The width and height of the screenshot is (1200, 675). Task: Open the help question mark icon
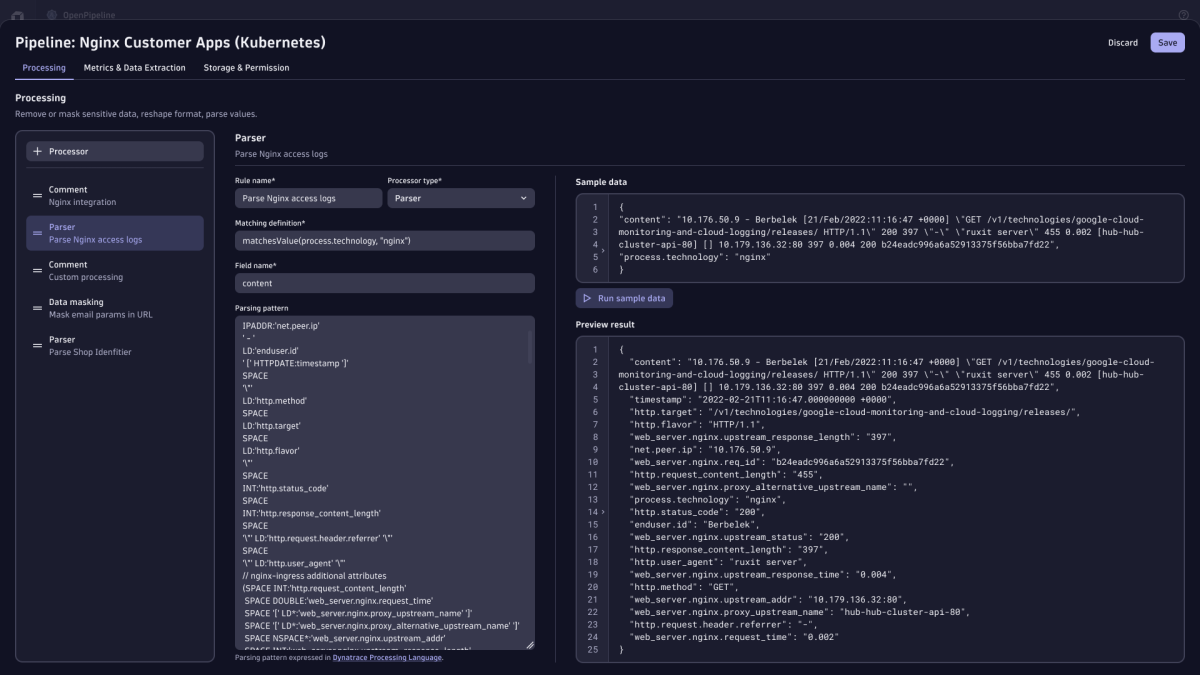point(1183,14)
